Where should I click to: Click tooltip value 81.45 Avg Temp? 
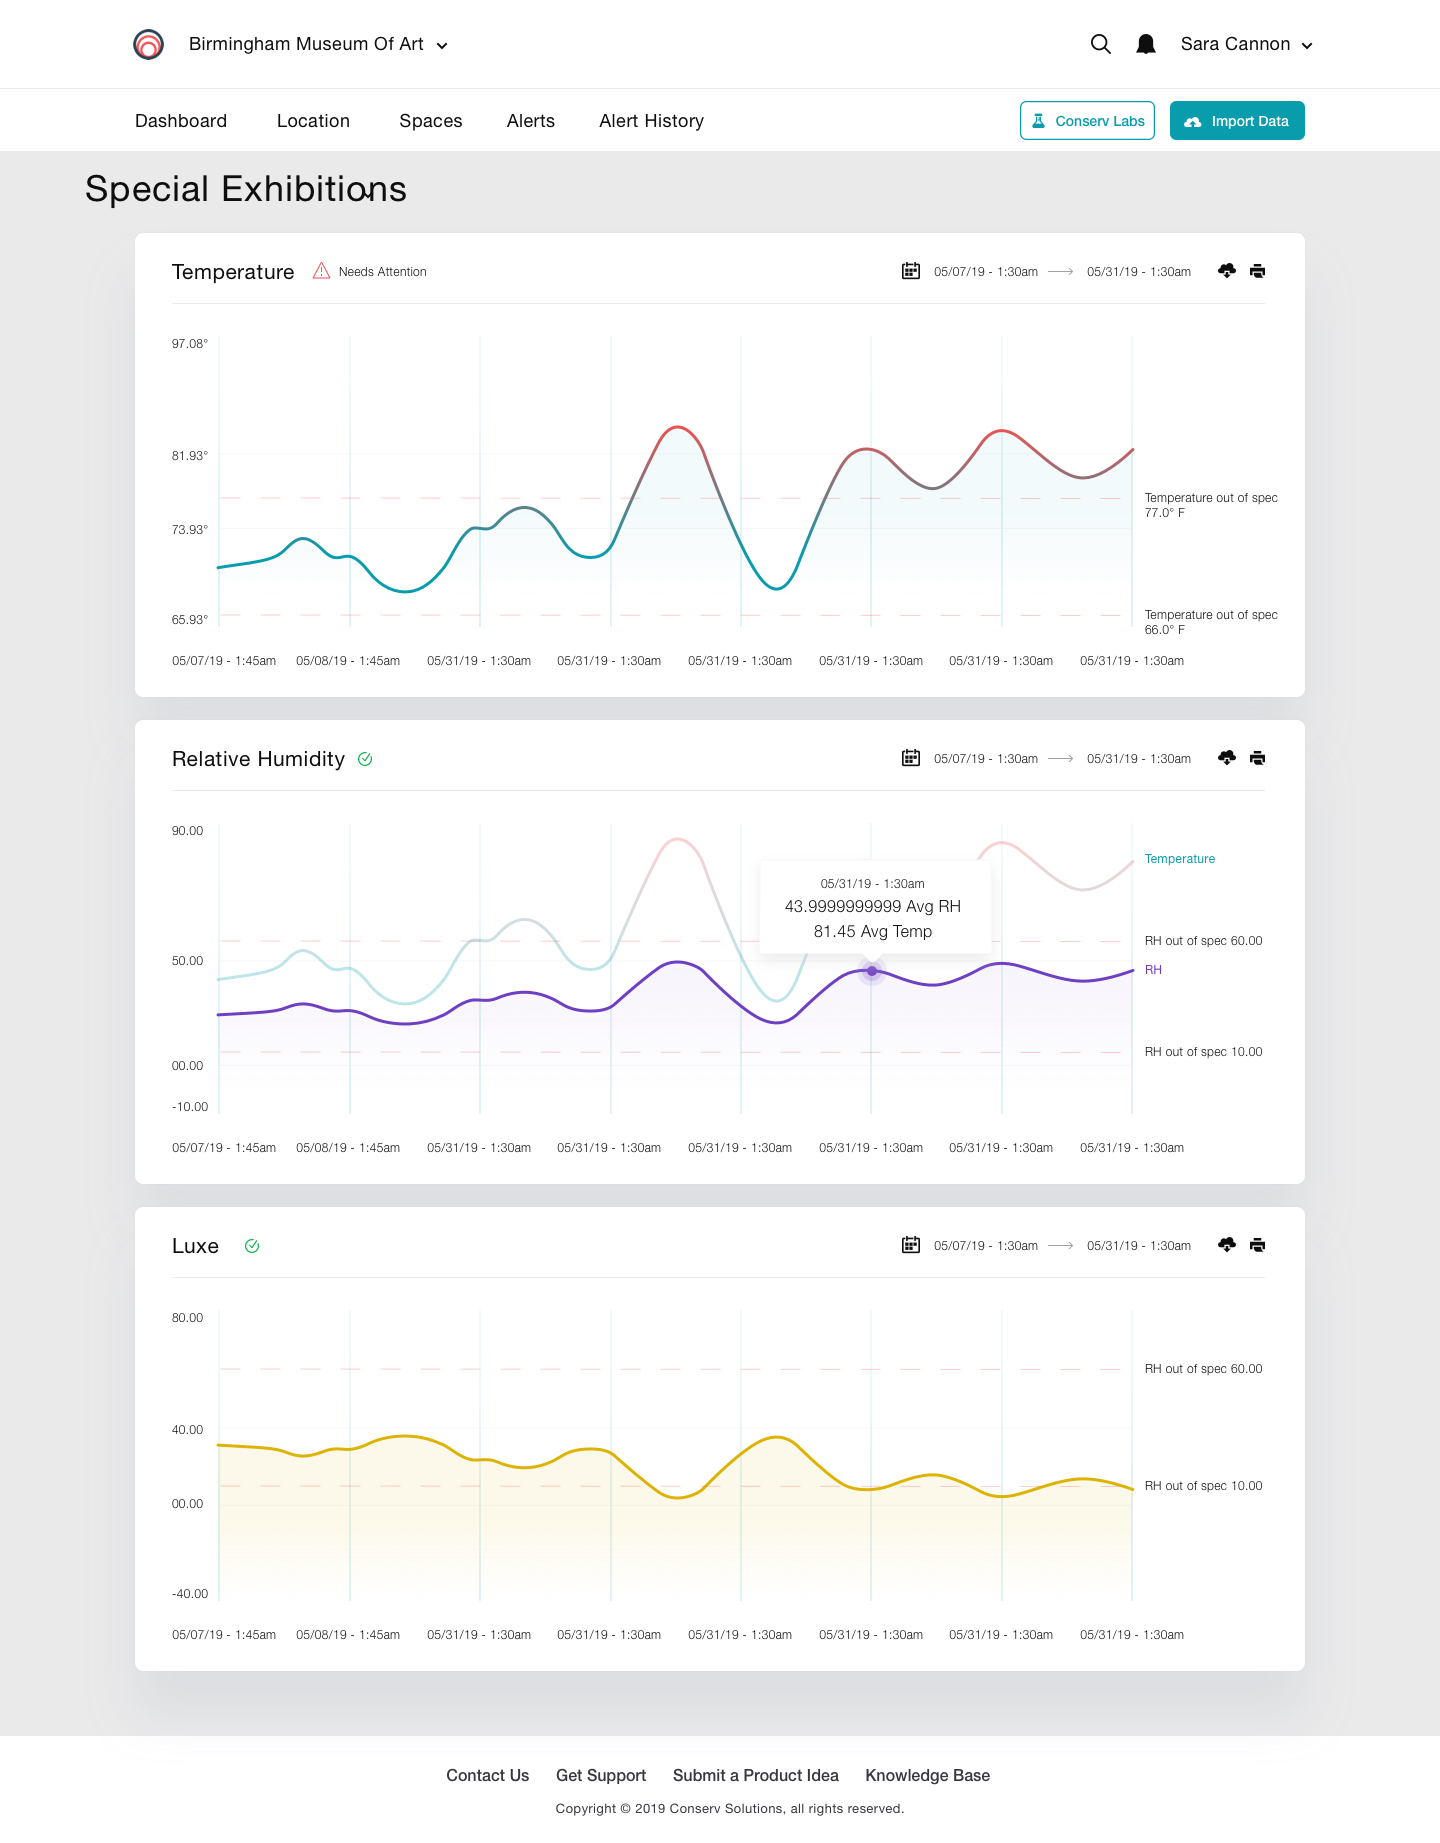[x=873, y=931]
